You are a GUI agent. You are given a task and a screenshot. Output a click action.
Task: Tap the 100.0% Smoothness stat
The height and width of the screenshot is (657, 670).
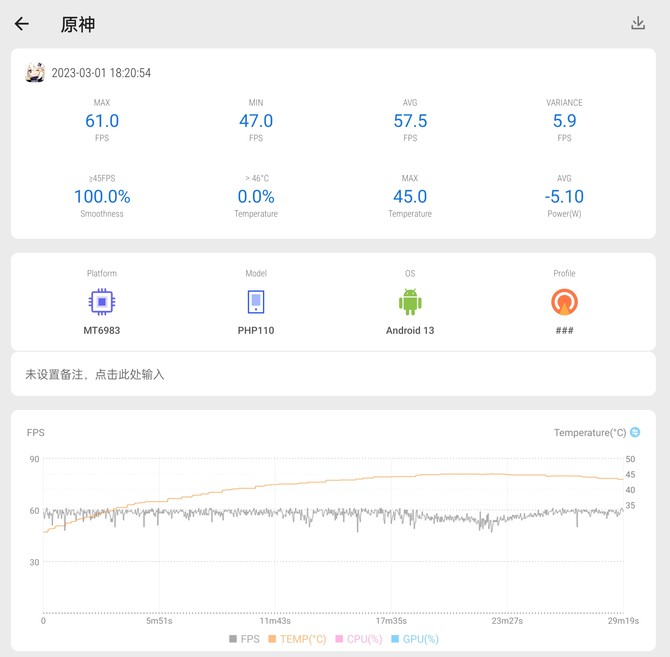(102, 197)
